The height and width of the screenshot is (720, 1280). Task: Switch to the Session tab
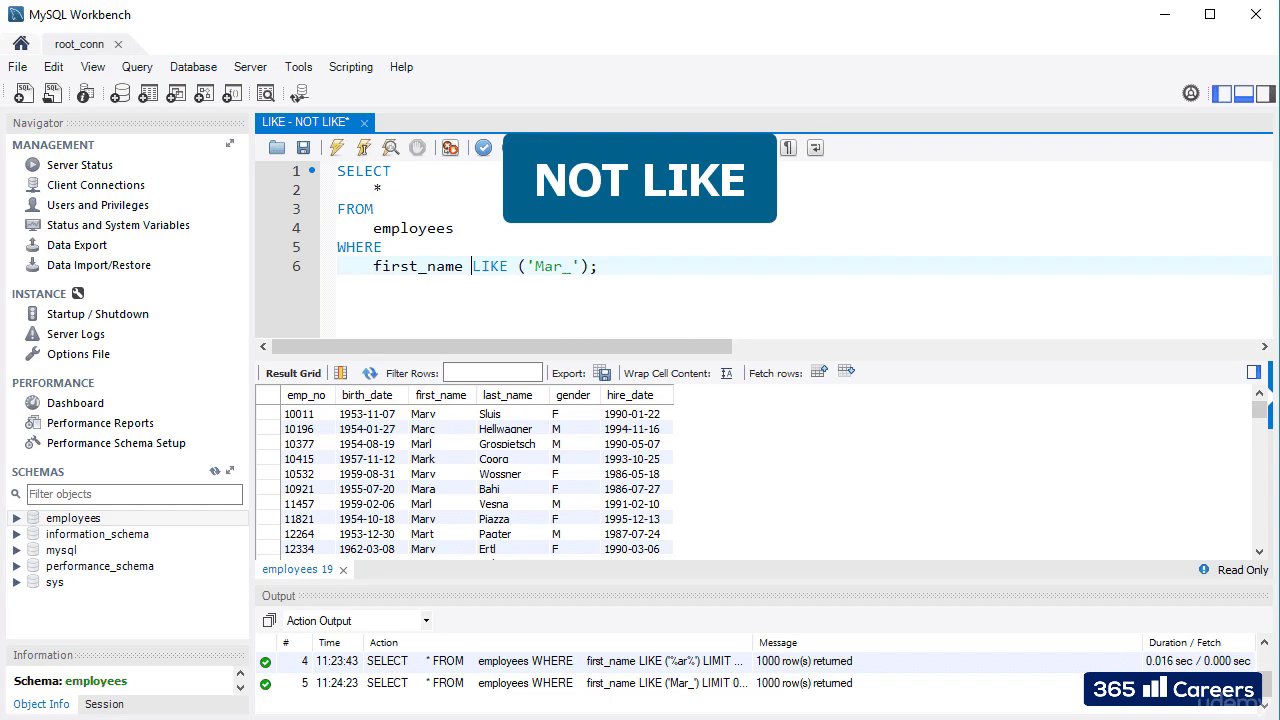104,704
